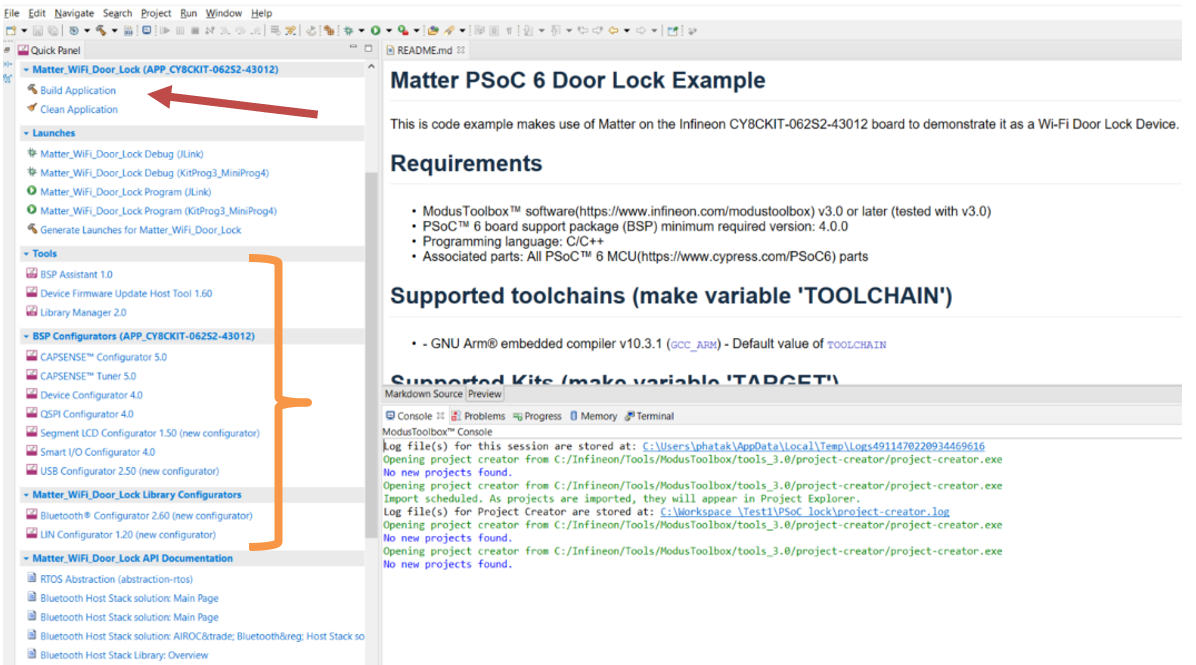Click the yellow Back navigation arrow

pyautogui.click(x=613, y=31)
